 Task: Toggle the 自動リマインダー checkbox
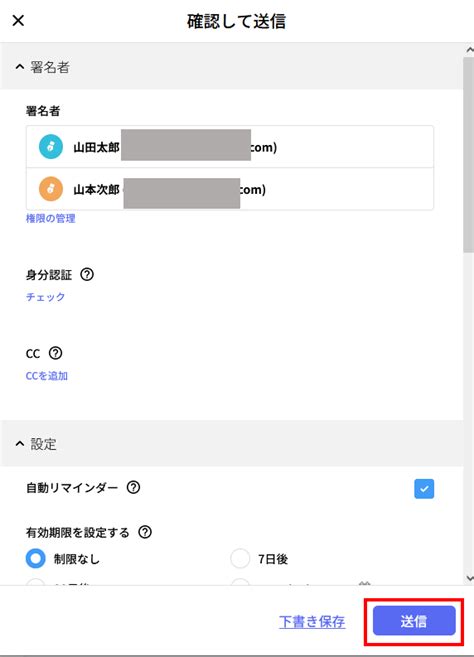pyautogui.click(x=424, y=489)
